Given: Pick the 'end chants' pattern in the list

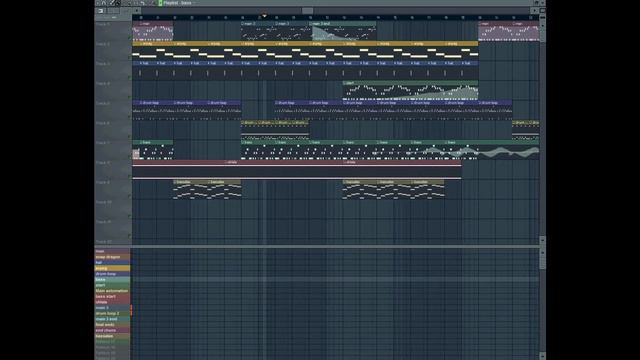Looking at the screenshot, I should pos(112,330).
